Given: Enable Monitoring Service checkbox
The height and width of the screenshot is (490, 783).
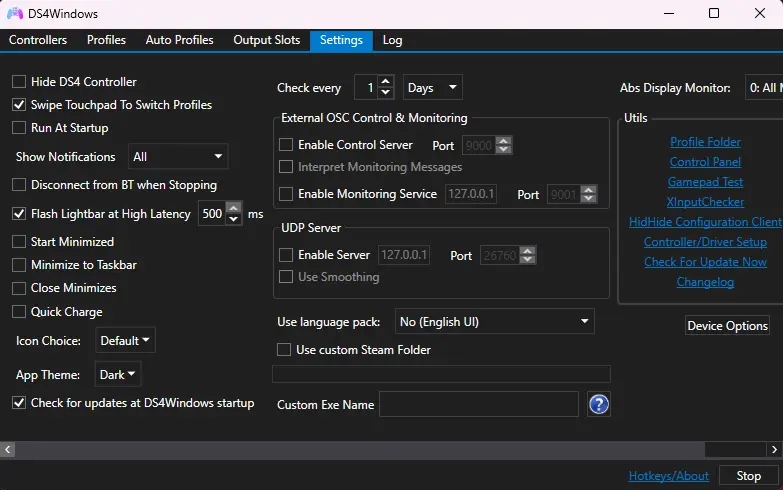Looking at the screenshot, I should 286,193.
